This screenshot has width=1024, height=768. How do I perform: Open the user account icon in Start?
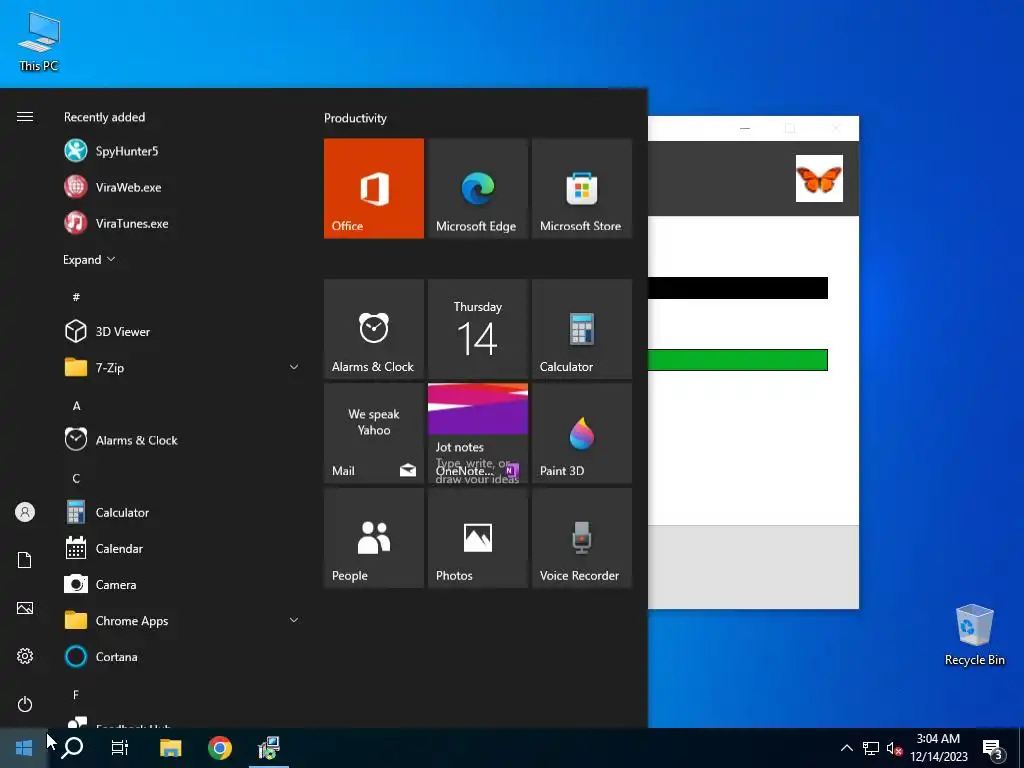point(25,512)
